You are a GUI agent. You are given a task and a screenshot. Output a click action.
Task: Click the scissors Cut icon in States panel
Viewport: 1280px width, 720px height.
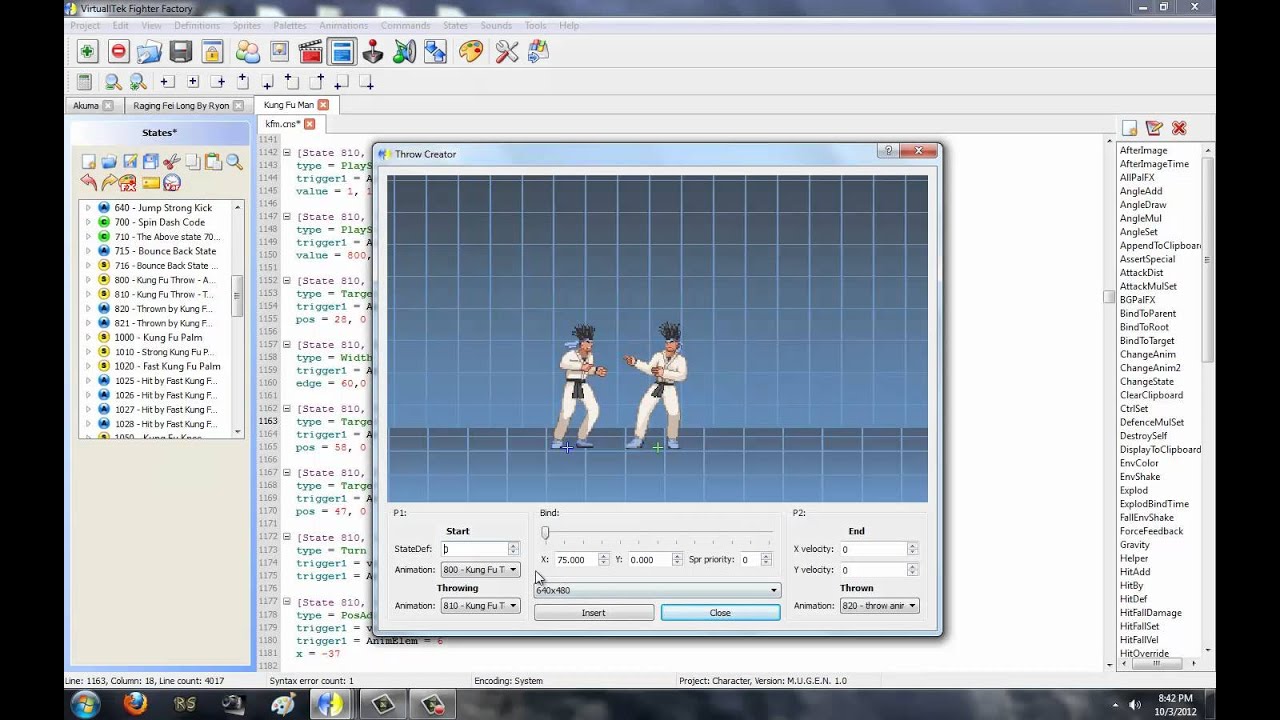coord(172,161)
